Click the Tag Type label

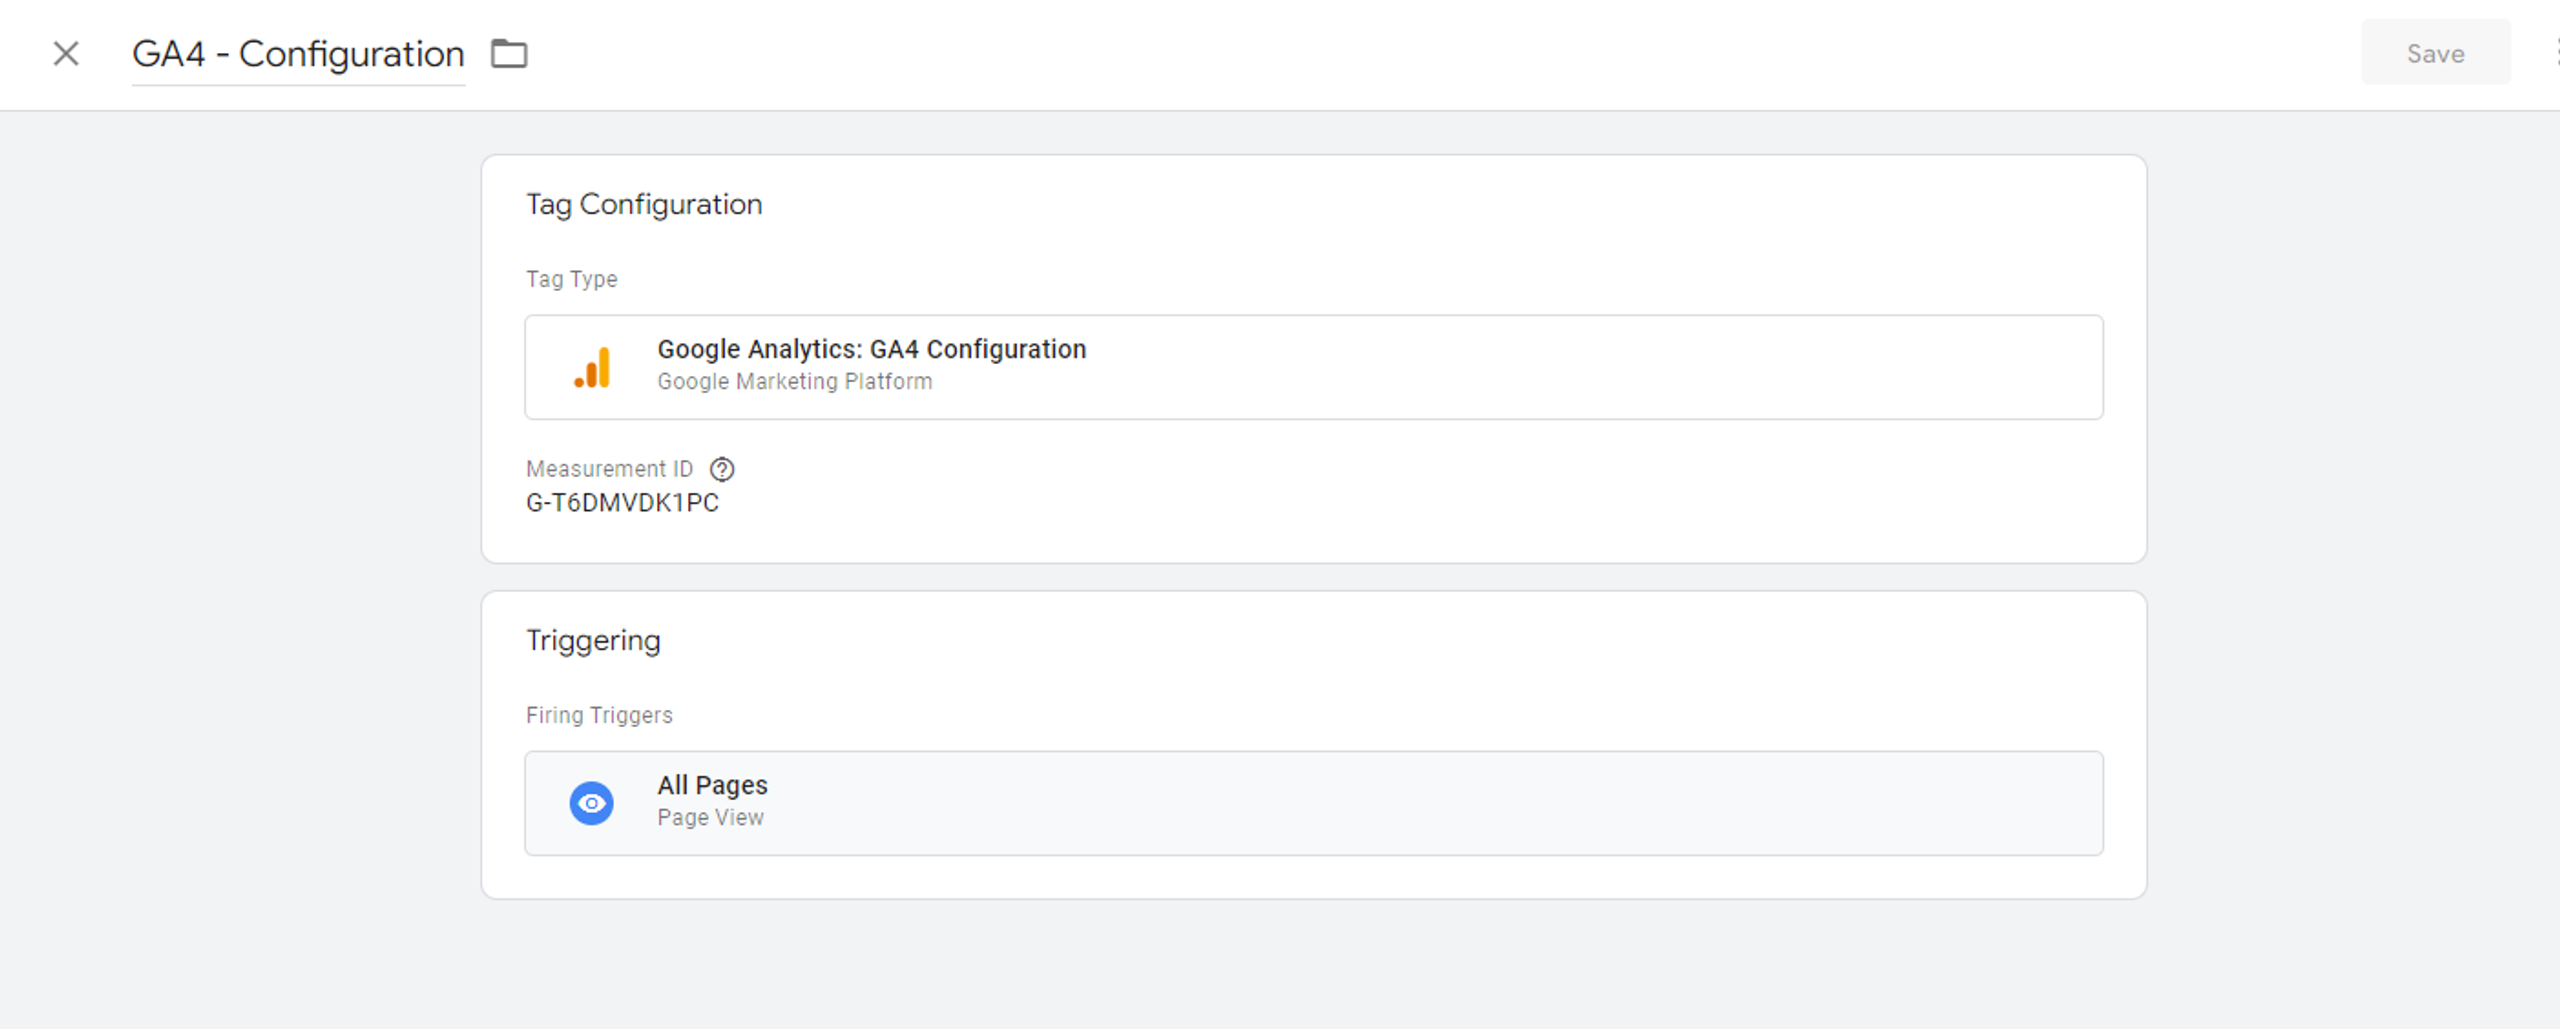click(571, 280)
